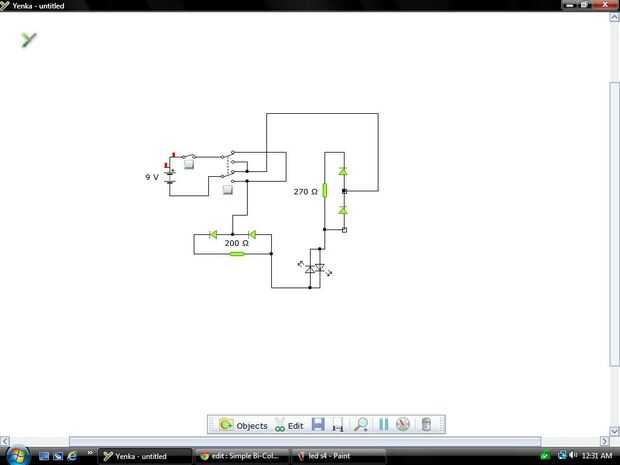Click the horizontal scrollbar left arrow
This screenshot has height=465, width=620.
tap(4, 440)
